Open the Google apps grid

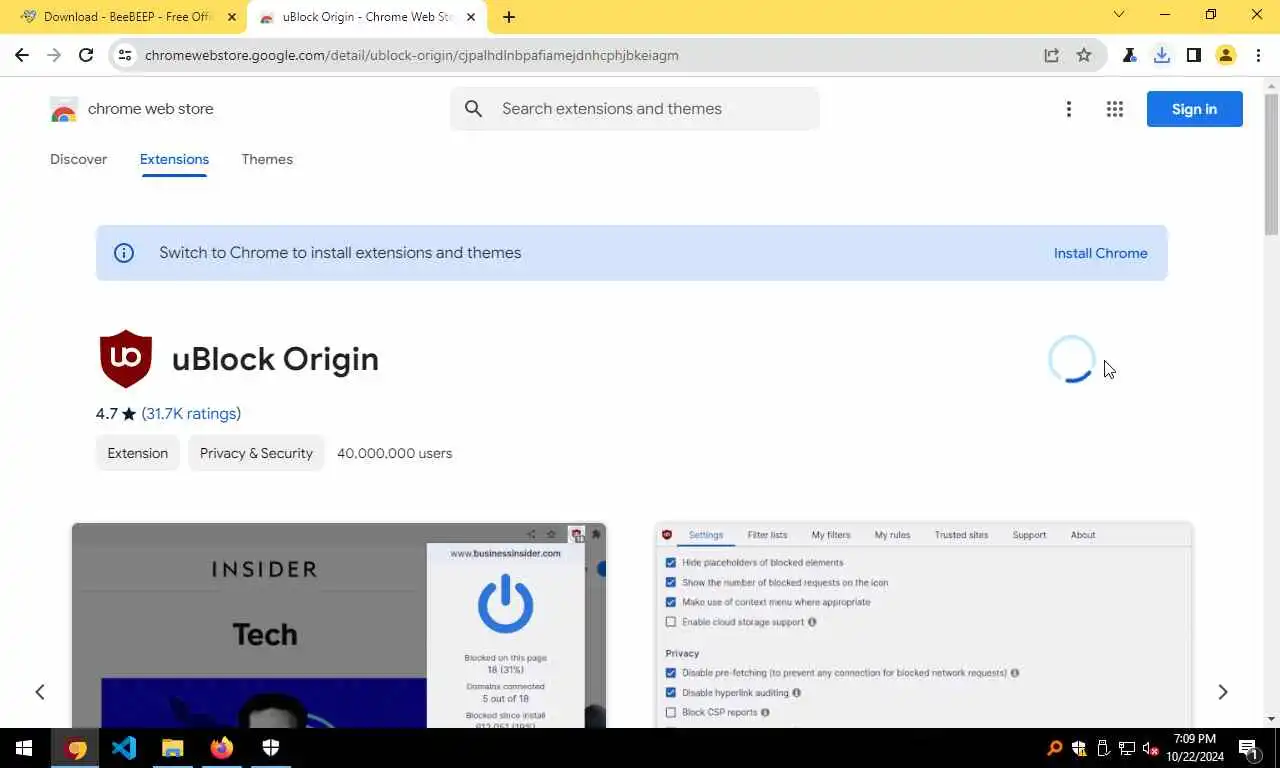pyautogui.click(x=1115, y=109)
